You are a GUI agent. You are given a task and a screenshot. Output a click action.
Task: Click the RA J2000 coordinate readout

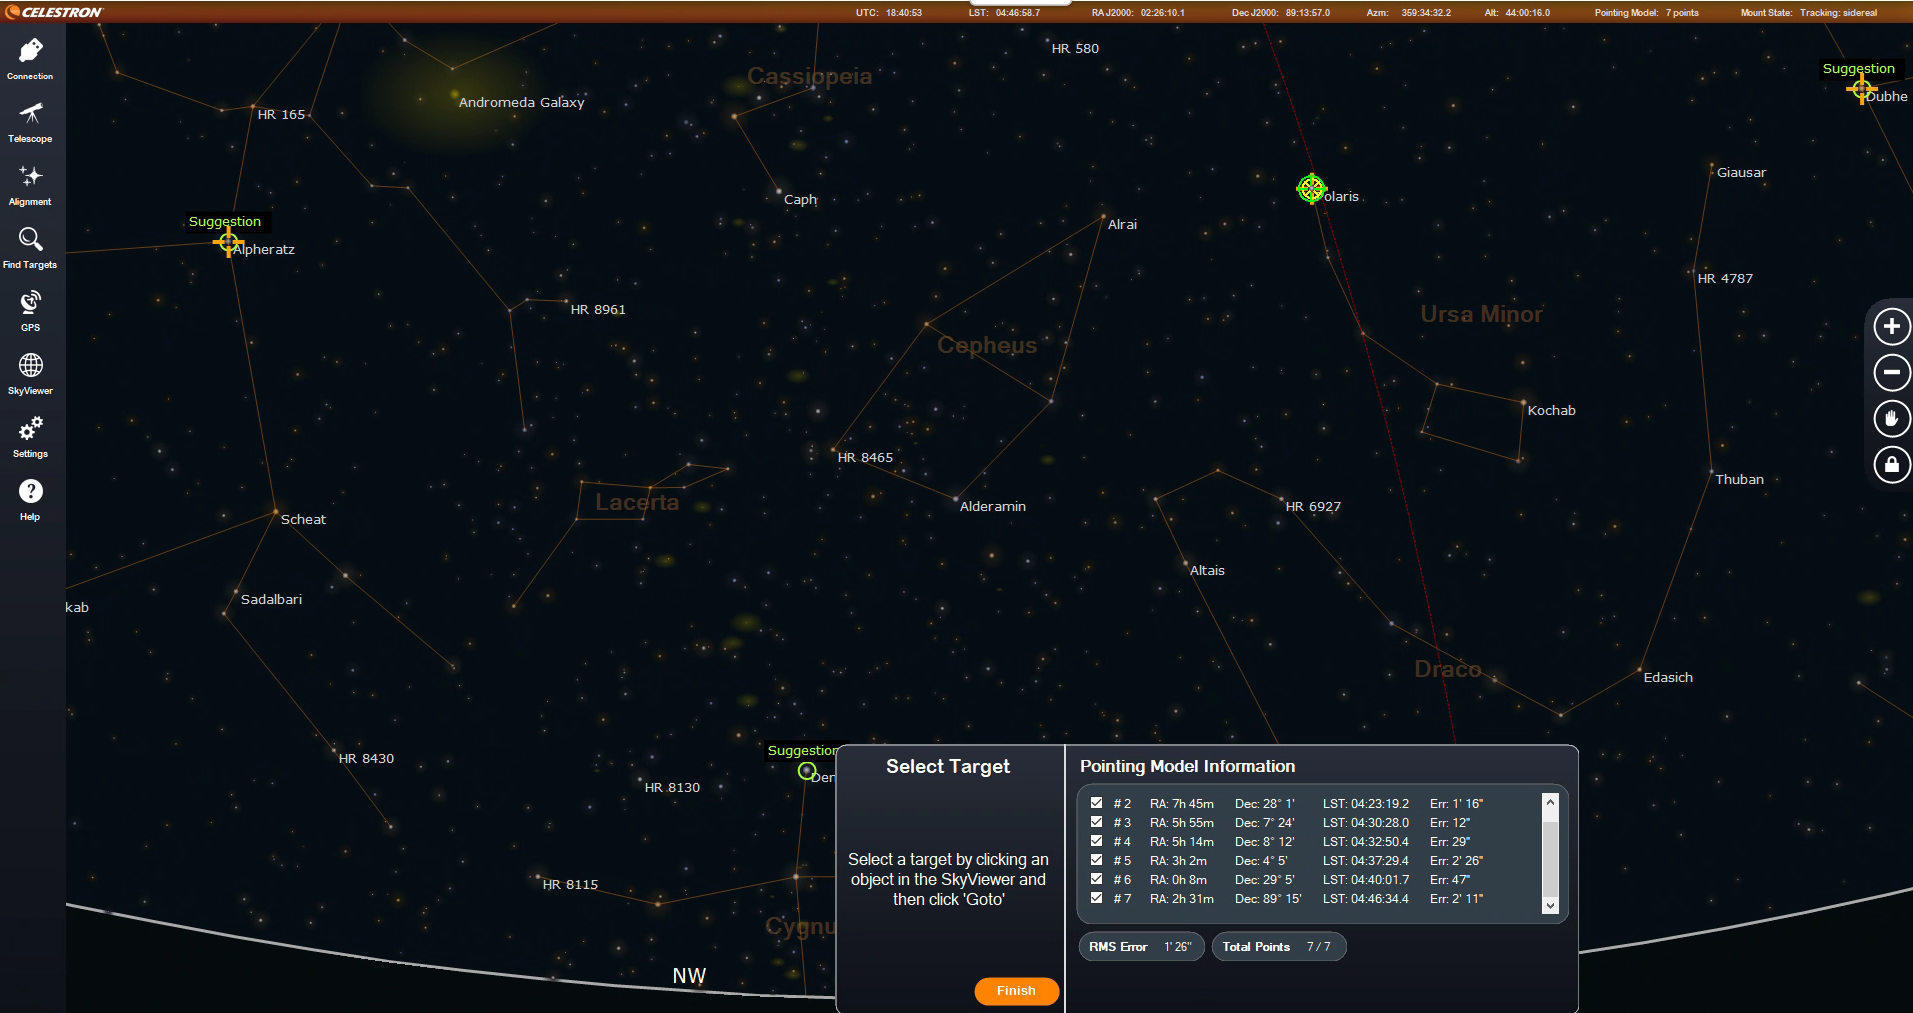pos(1138,13)
